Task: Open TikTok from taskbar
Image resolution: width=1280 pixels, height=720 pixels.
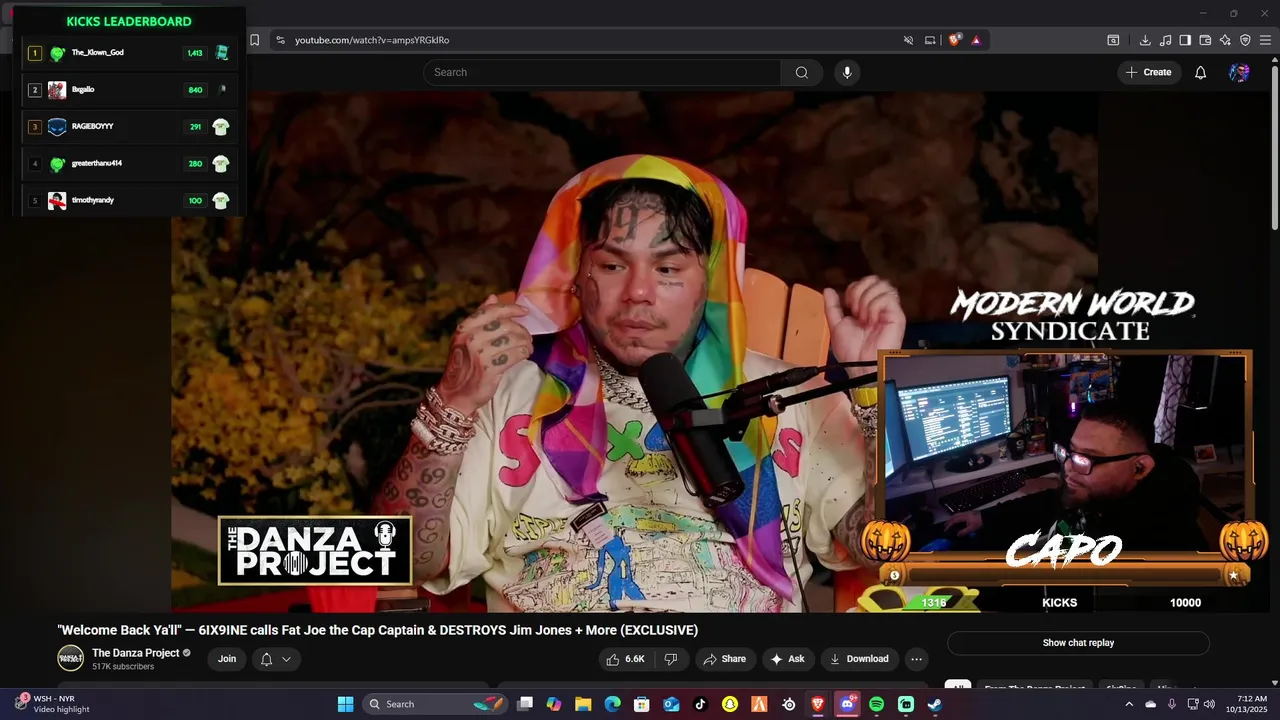Action: coord(700,704)
